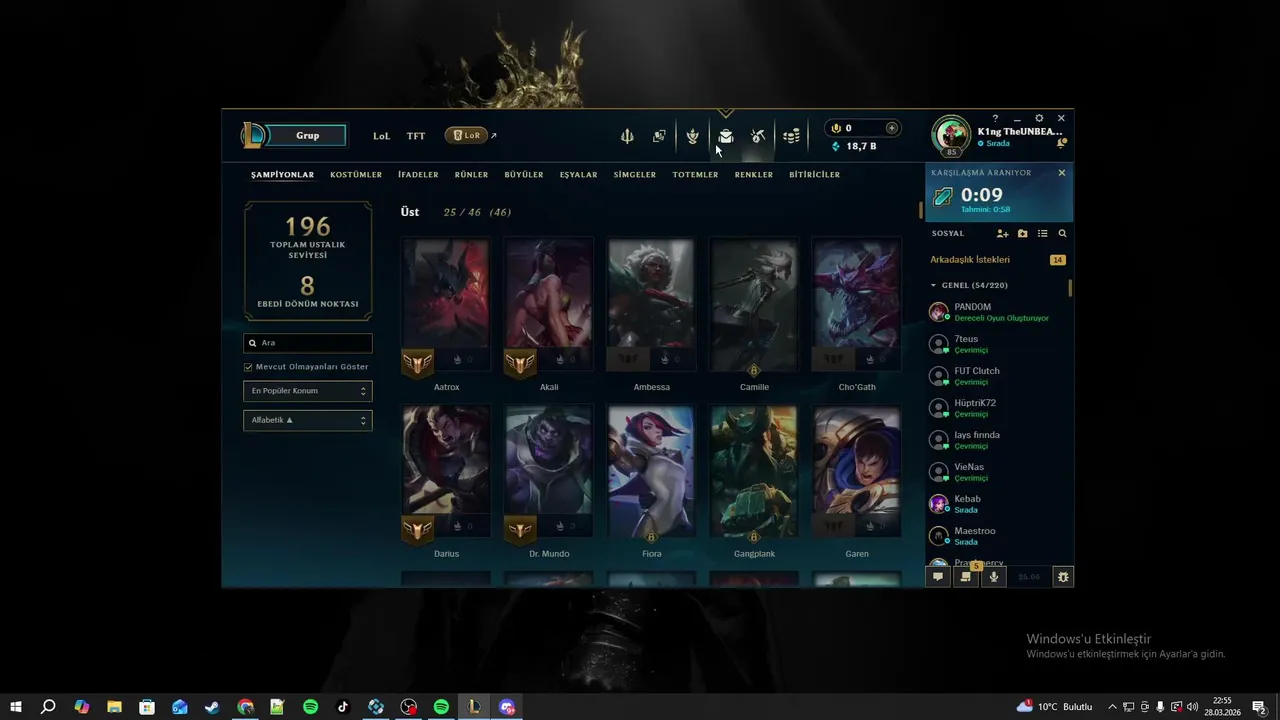This screenshot has height=720, width=1280.
Task: Select friend Kebab in the list
Action: [x=997, y=504]
